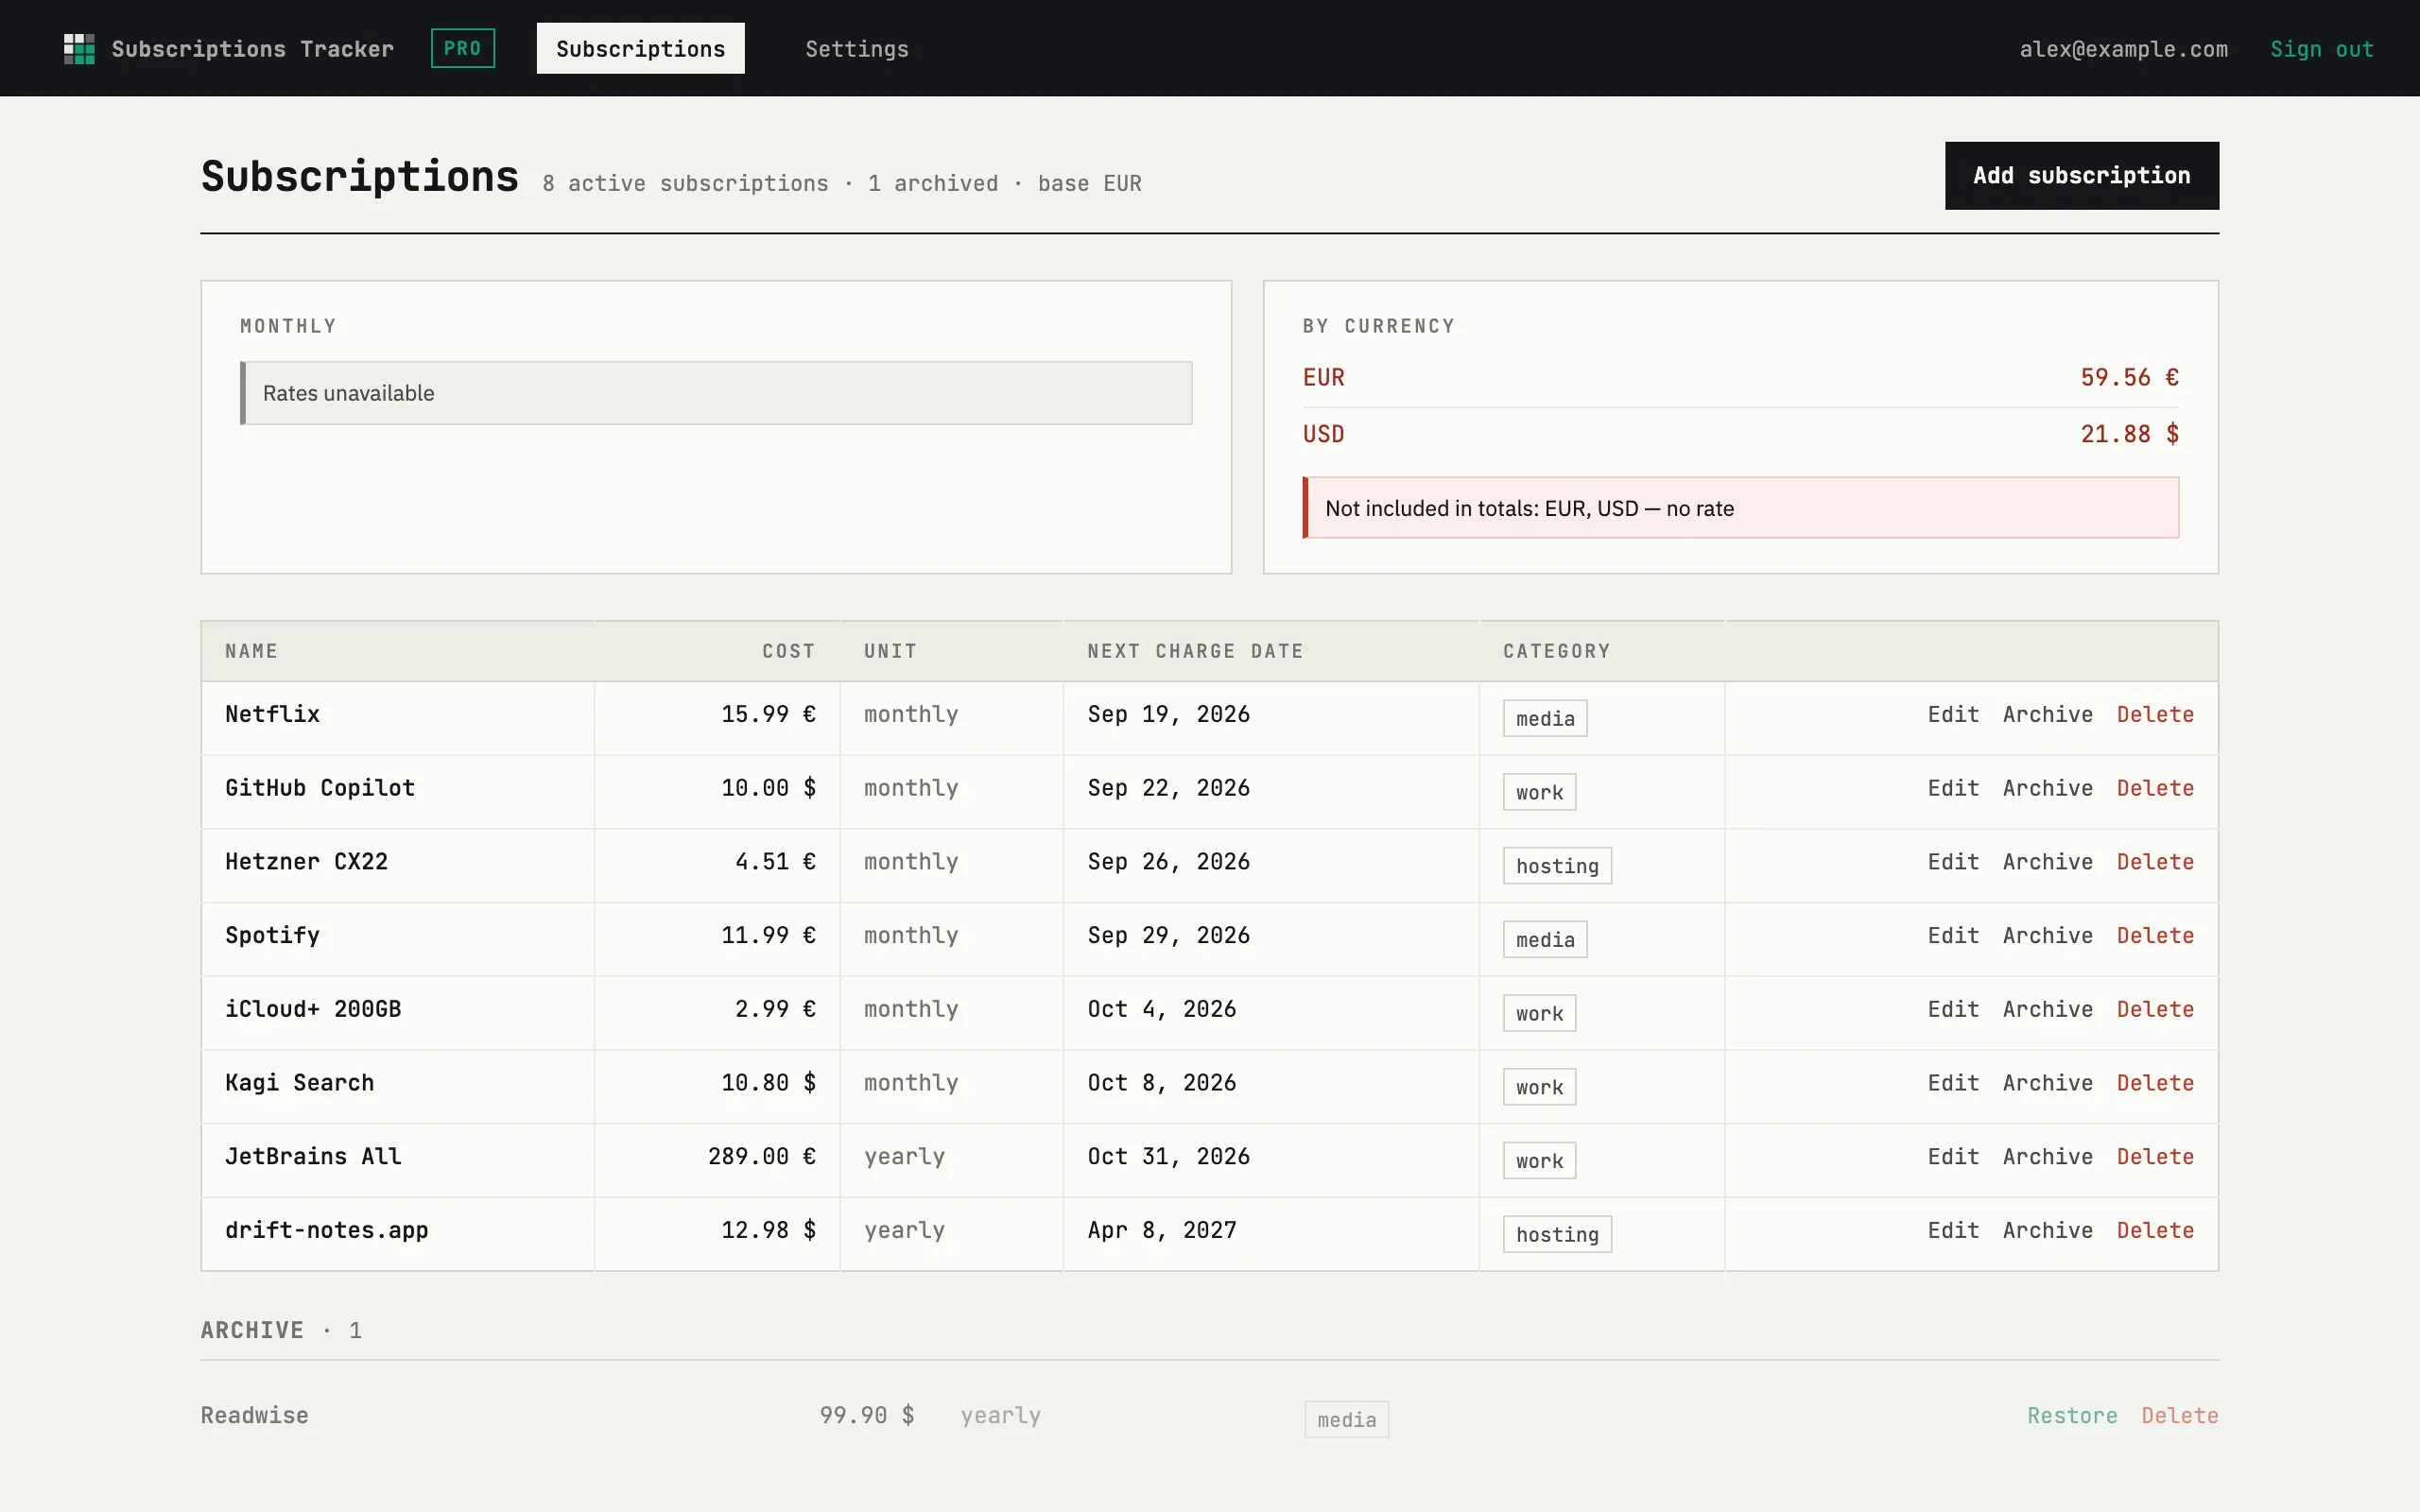Screen dimensions: 2420x1512
Task: Delete the Kagi Search subscription
Action: tap(2155, 1083)
